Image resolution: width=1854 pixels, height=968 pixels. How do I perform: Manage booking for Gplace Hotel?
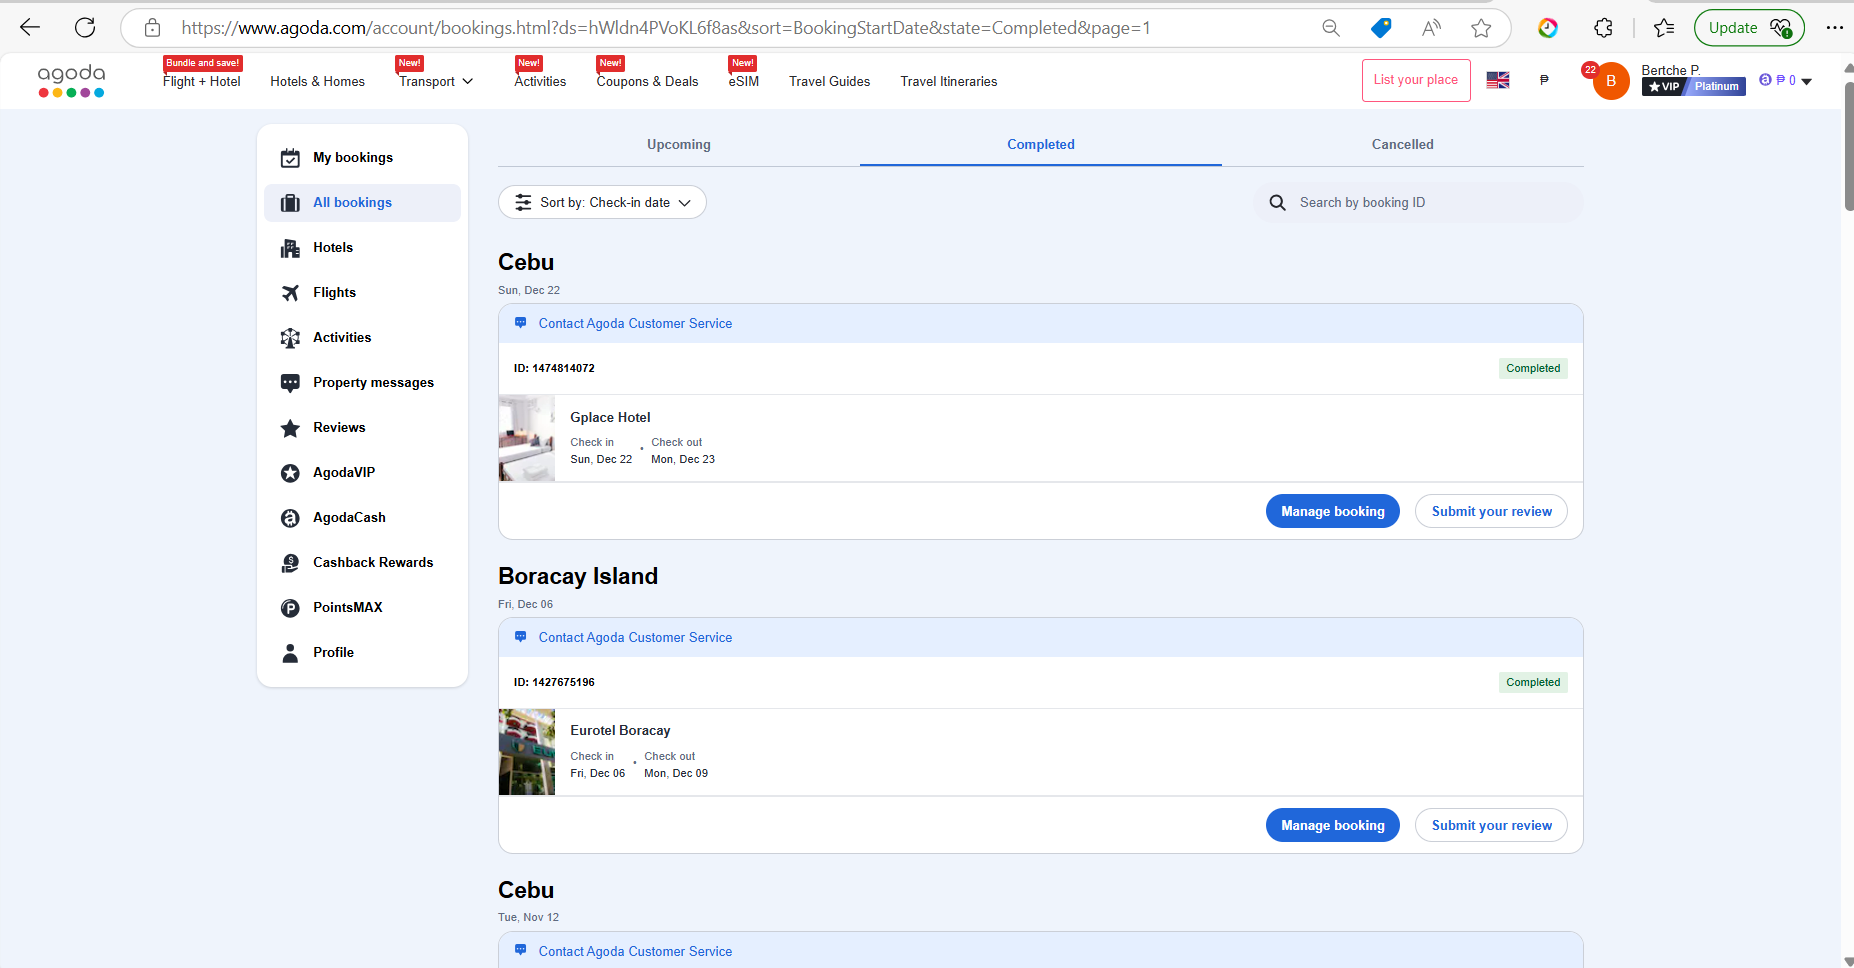click(x=1333, y=511)
